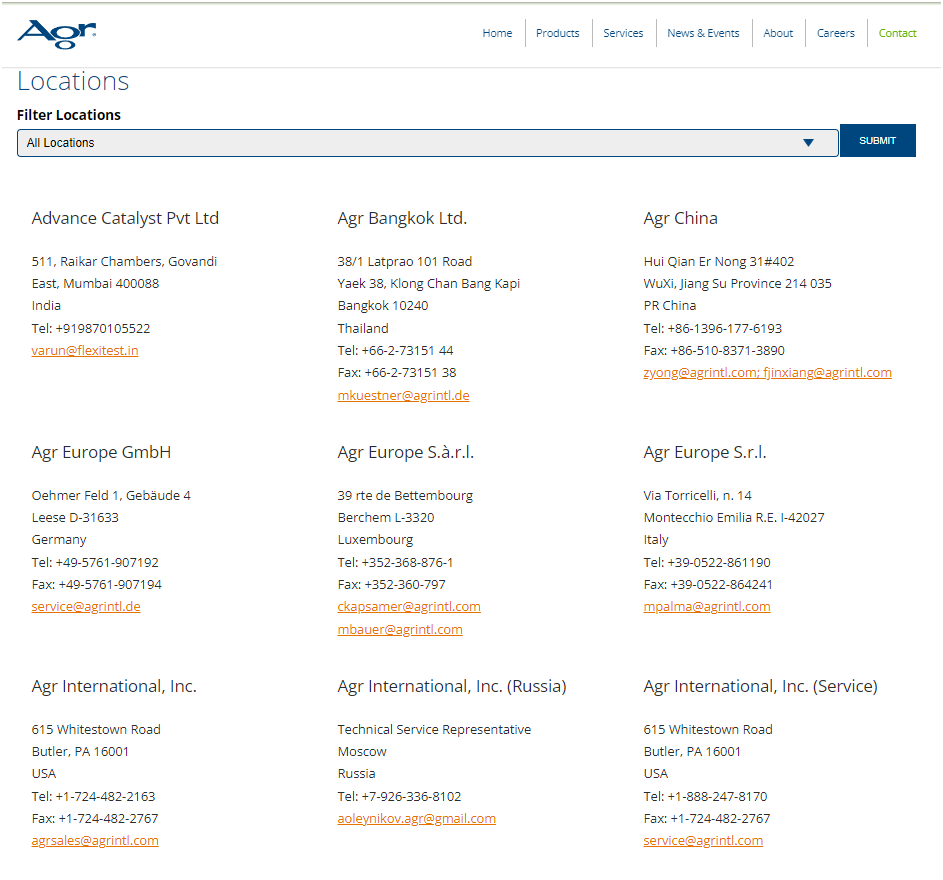Screen dimensions: 943x880
Task: Select the Agr International, Inc. (Service) heading
Action: [x=760, y=686]
